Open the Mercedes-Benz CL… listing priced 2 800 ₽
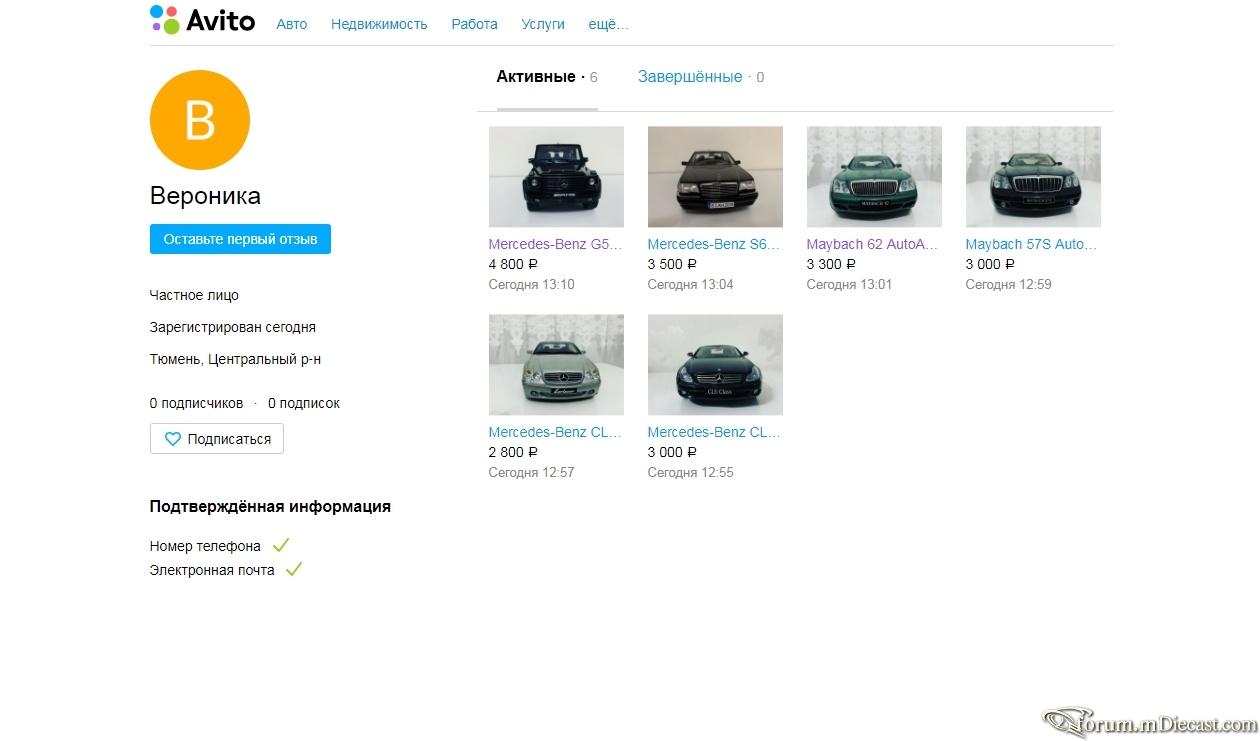Image resolution: width=1260 pixels, height=741 pixels. pos(555,432)
